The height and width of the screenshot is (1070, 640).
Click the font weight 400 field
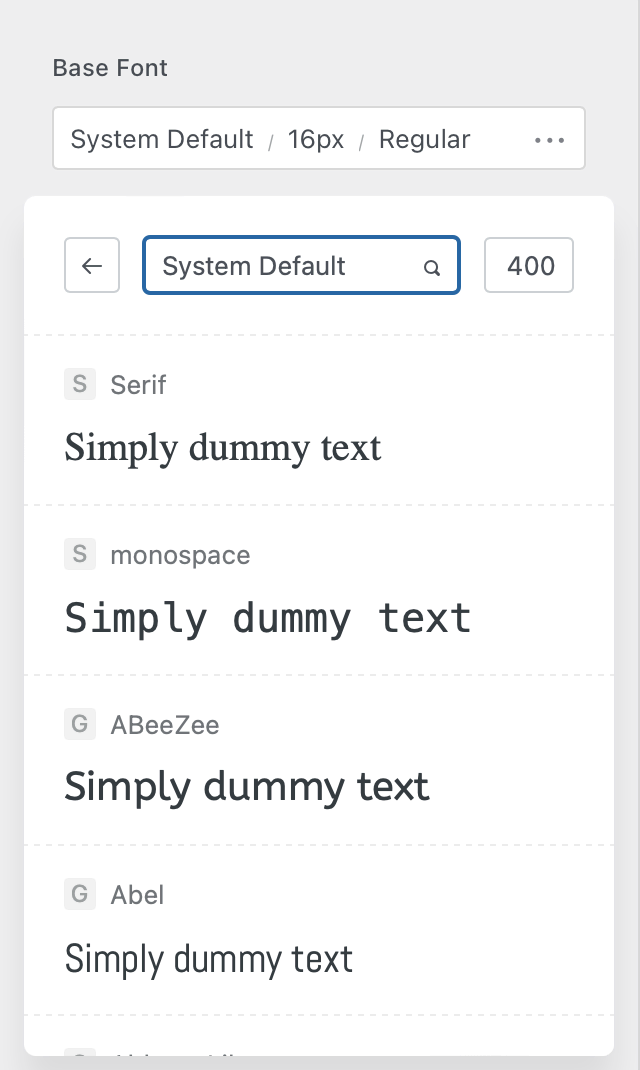click(529, 266)
